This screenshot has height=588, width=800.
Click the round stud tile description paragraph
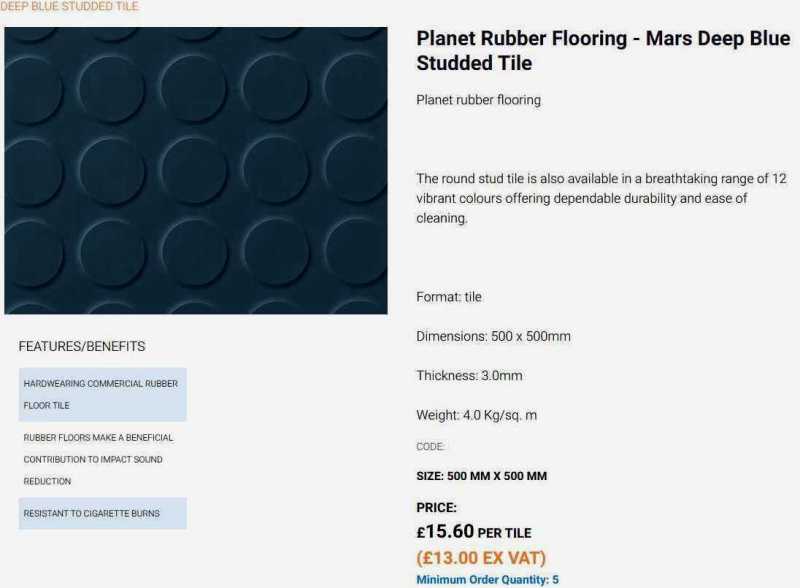point(600,198)
